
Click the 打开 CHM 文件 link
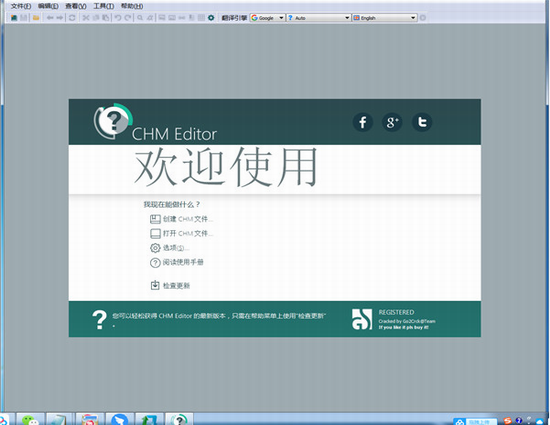[188, 234]
